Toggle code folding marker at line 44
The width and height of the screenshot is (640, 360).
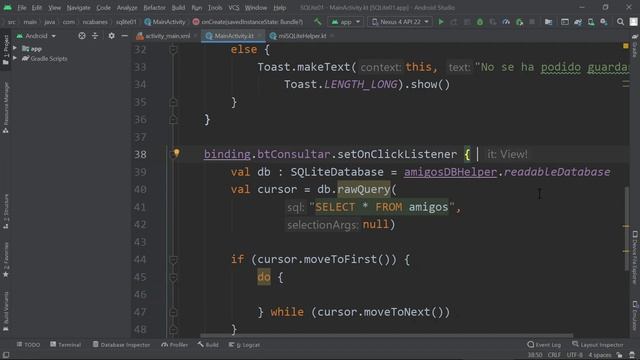[x=173, y=260]
